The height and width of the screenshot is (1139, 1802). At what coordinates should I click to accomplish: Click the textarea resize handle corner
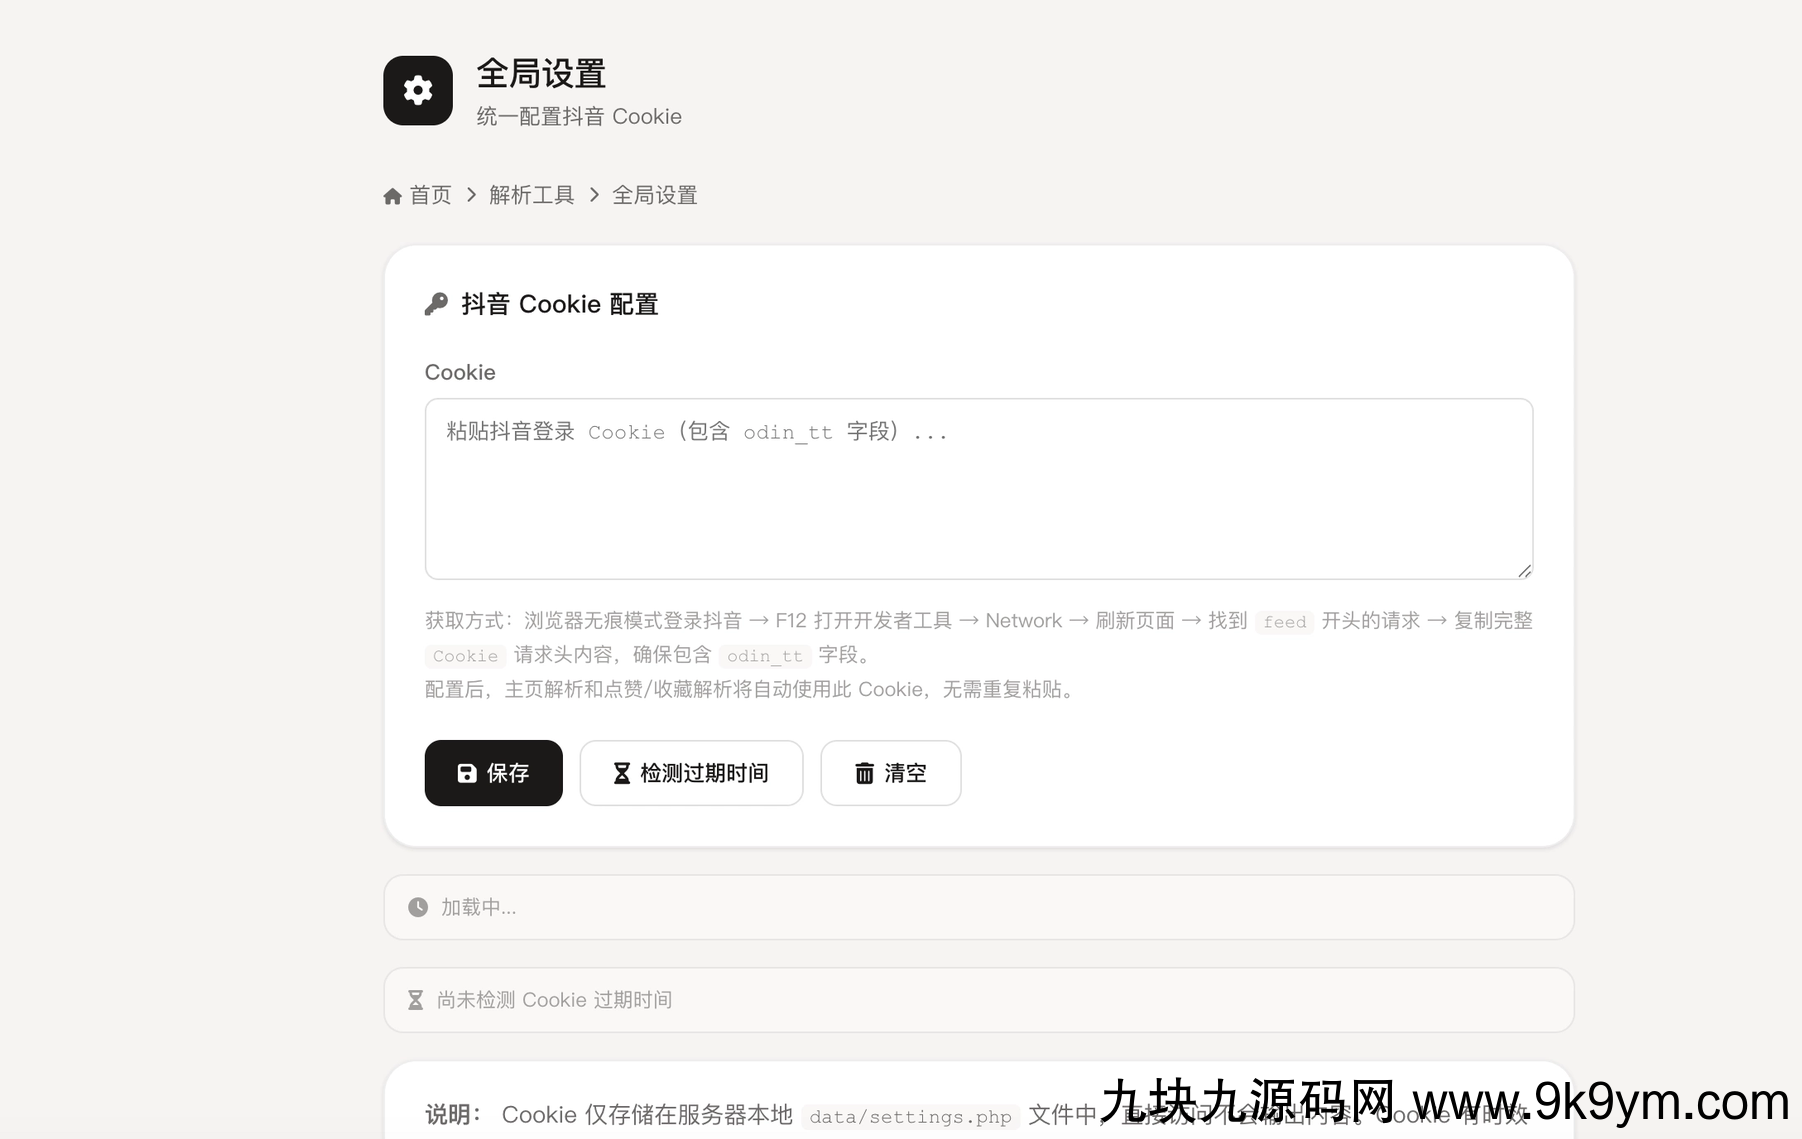coord(1524,570)
